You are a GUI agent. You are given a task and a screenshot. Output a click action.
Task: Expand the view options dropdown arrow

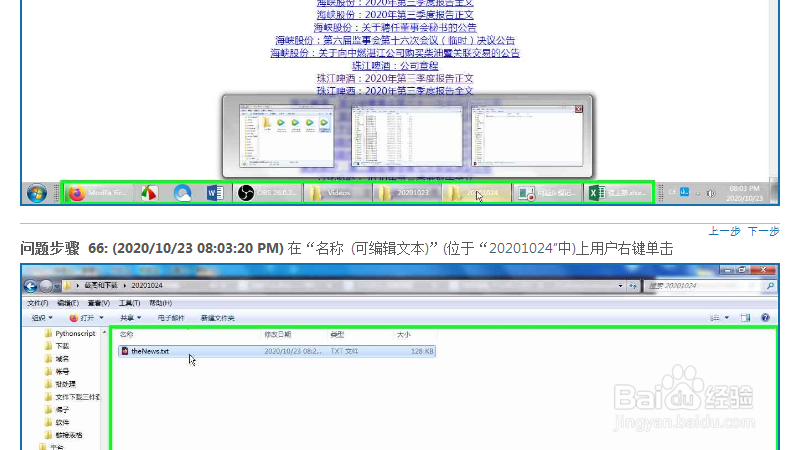[x=727, y=318]
